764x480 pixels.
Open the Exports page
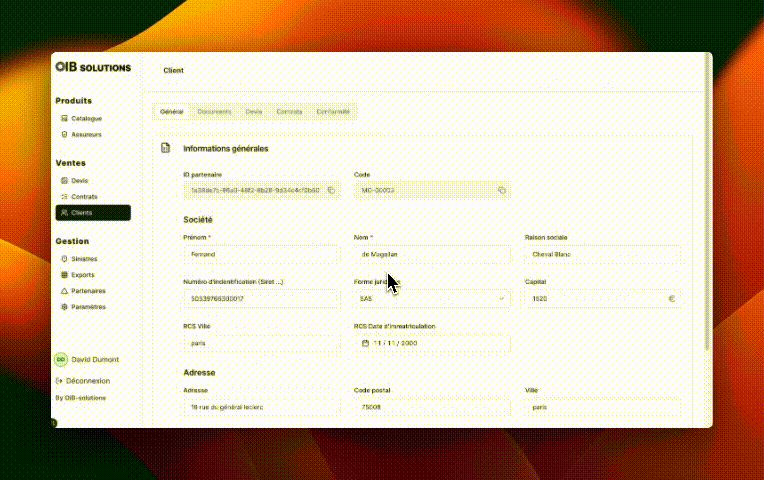[x=83, y=274]
